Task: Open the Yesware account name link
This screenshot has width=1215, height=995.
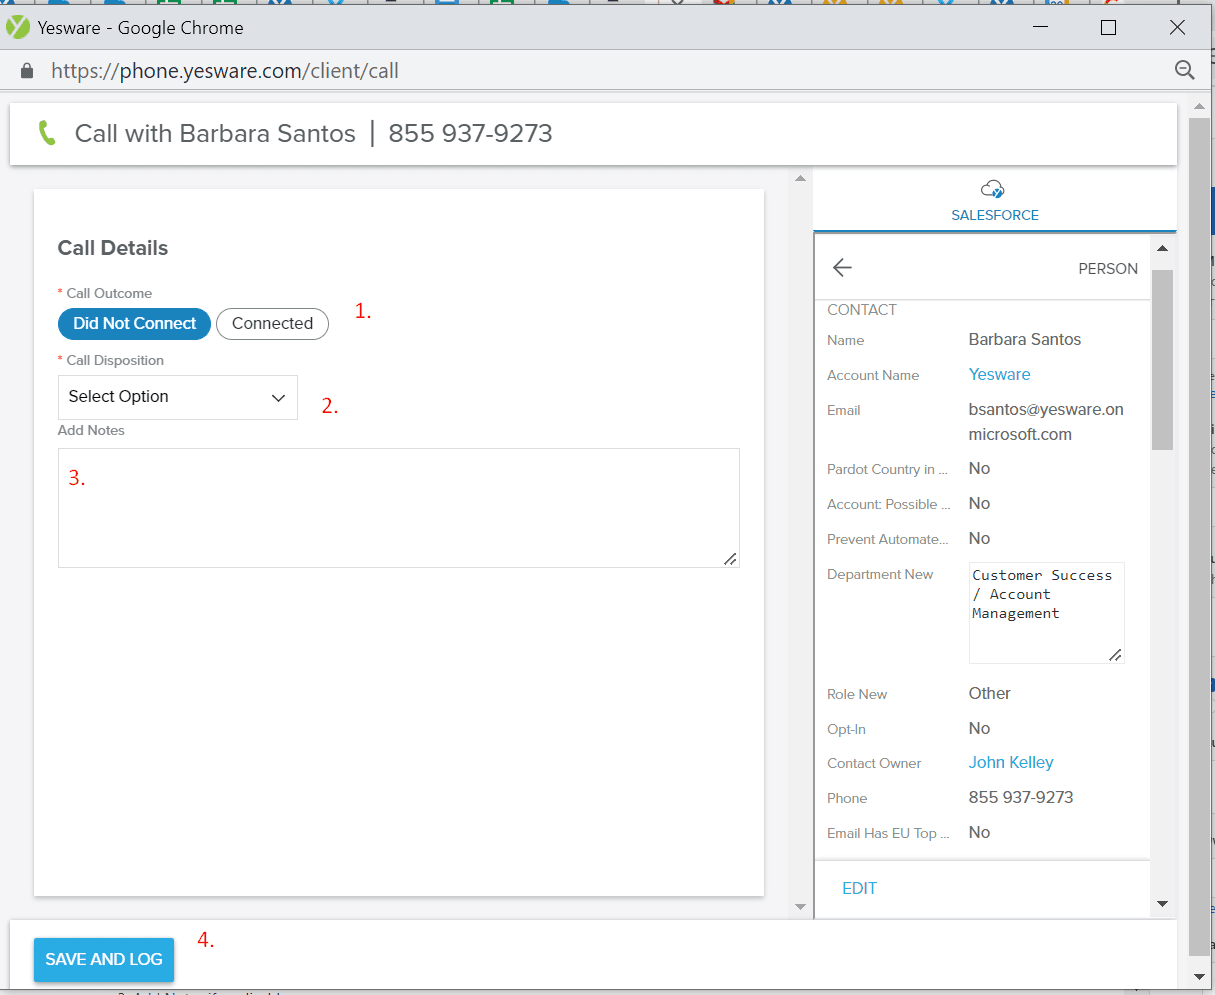Action: tap(999, 374)
